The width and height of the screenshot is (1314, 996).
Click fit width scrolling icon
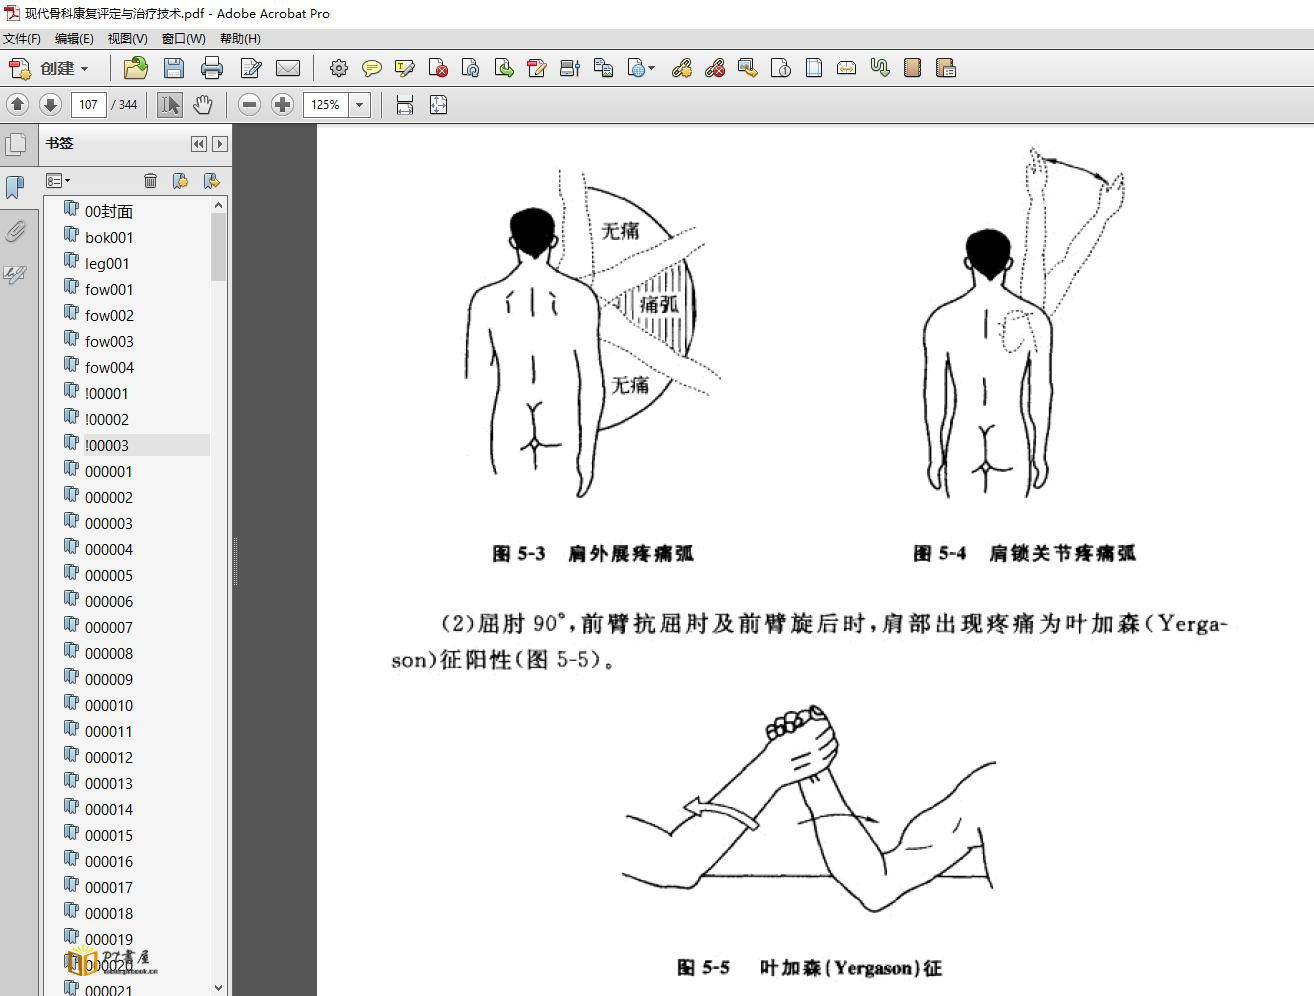point(405,104)
